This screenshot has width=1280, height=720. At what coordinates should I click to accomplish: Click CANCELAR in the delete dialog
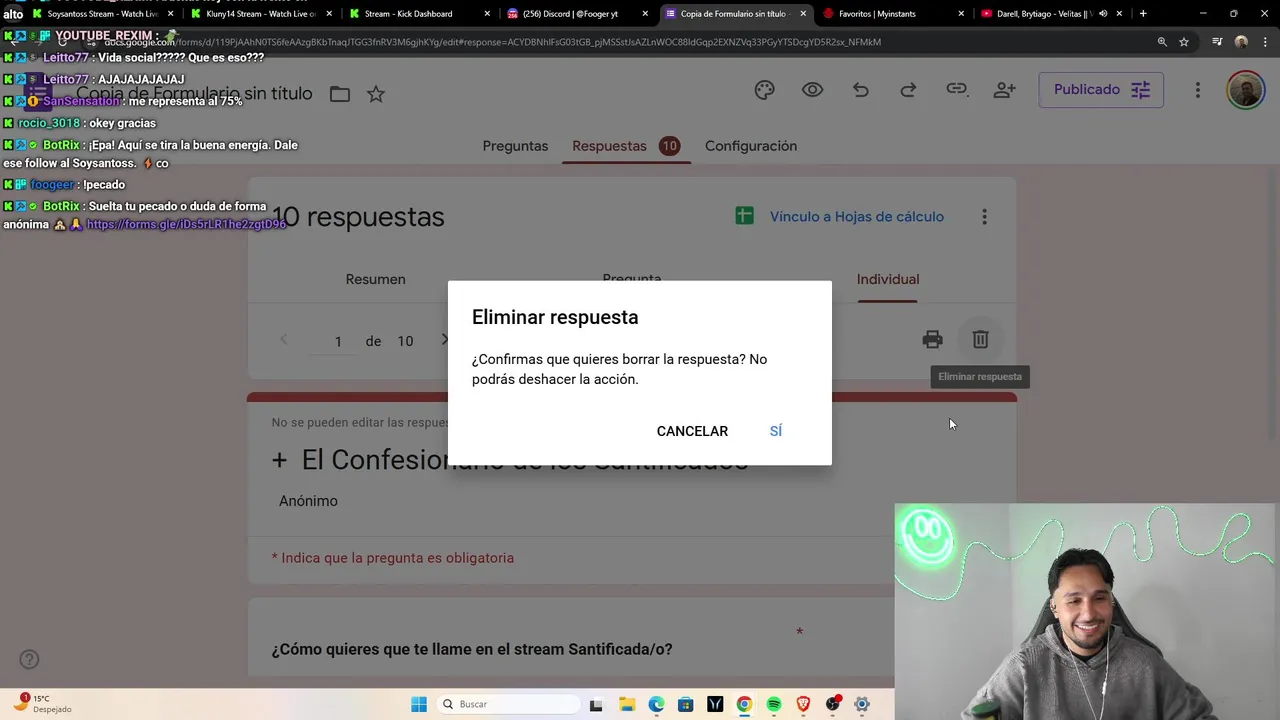pos(692,431)
